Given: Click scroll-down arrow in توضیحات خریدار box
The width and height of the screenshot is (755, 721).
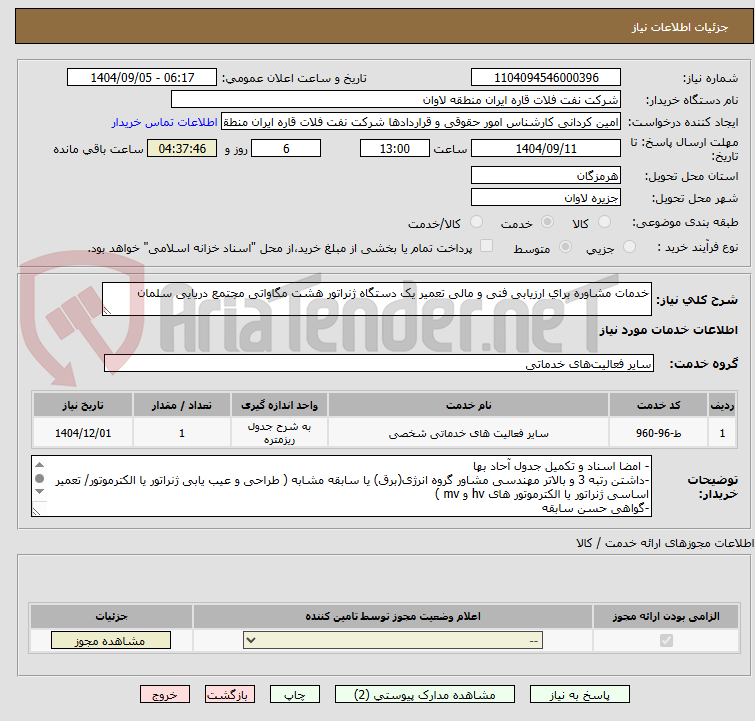Looking at the screenshot, I should (40, 491).
